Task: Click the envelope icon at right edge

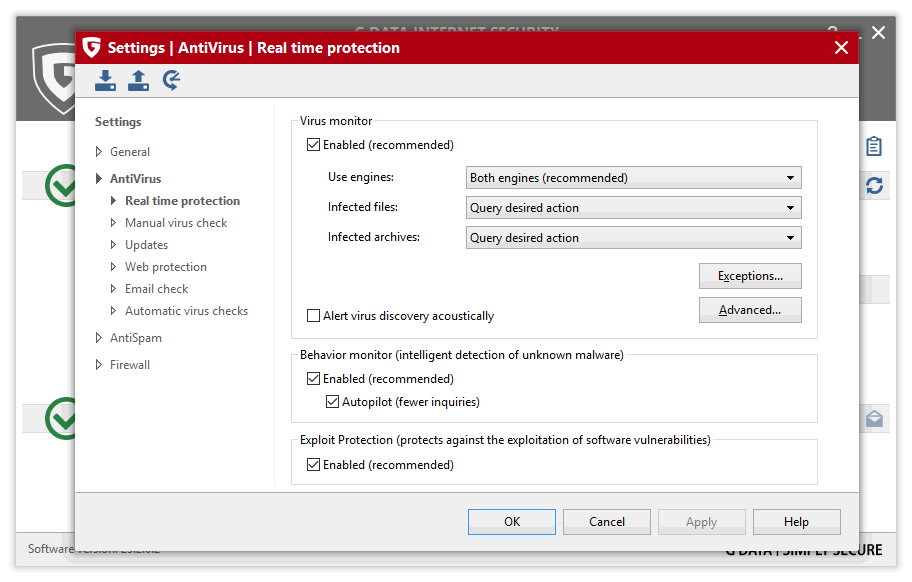Action: click(x=874, y=419)
